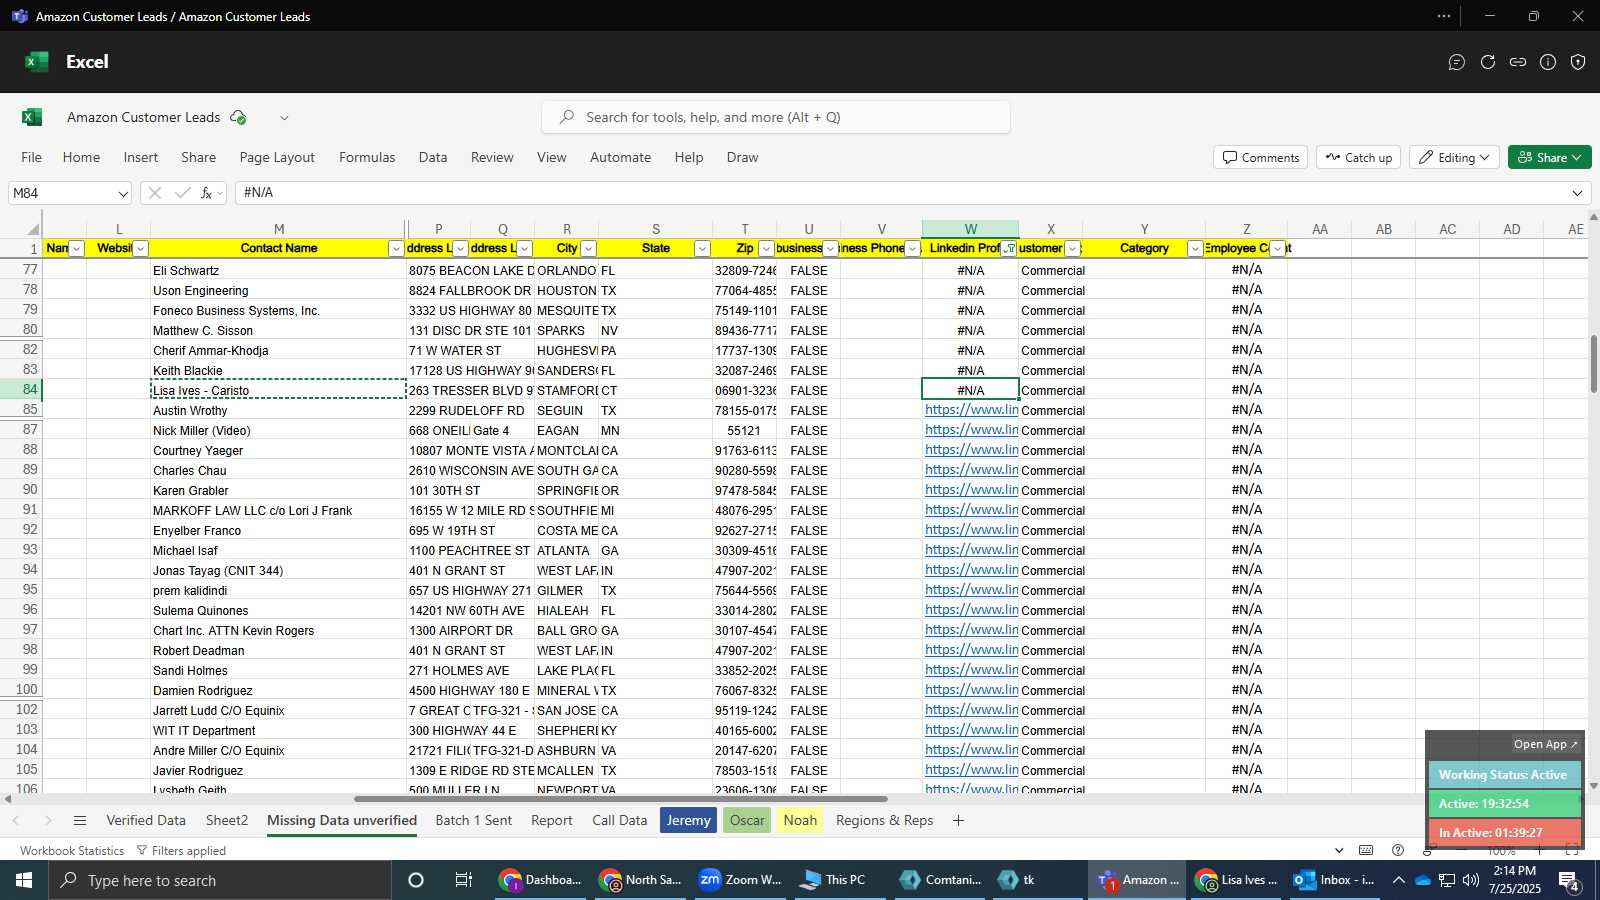The image size is (1600, 900).
Task: Open the notification center icon
Action: 1569,880
